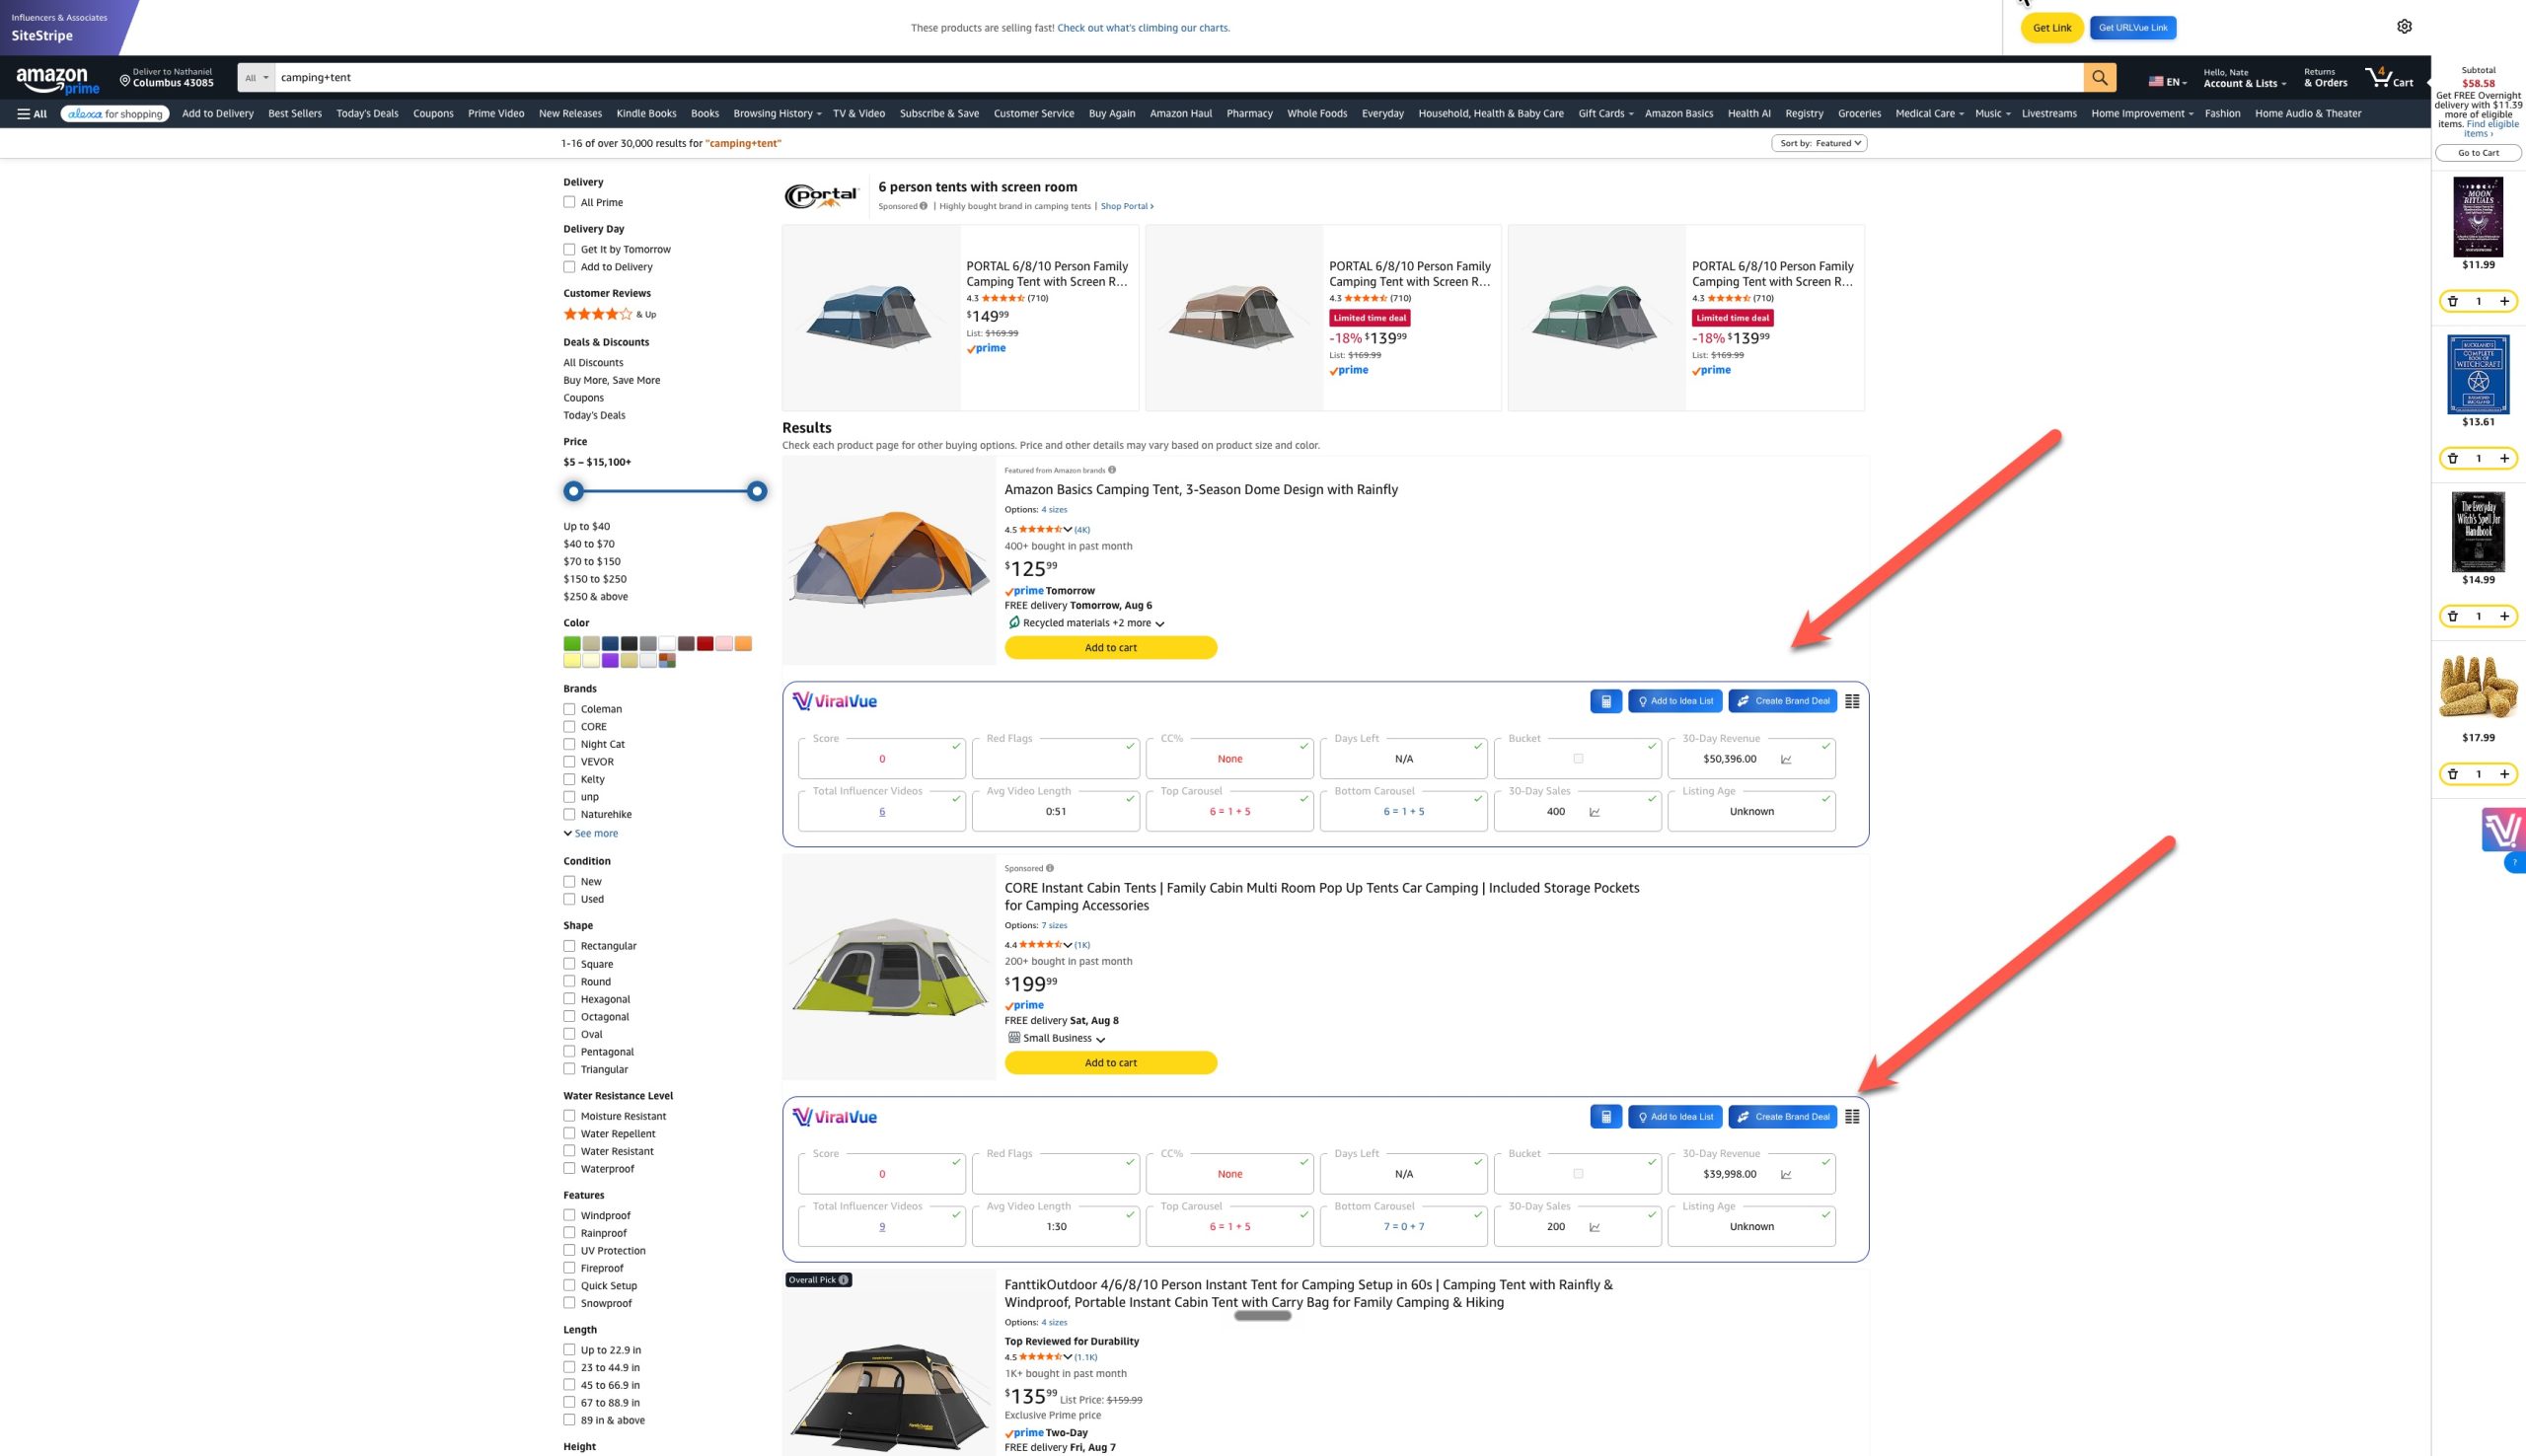Click the Sponsored info icon next to Portal
Screen dimensions: 2526x1456
(923, 206)
